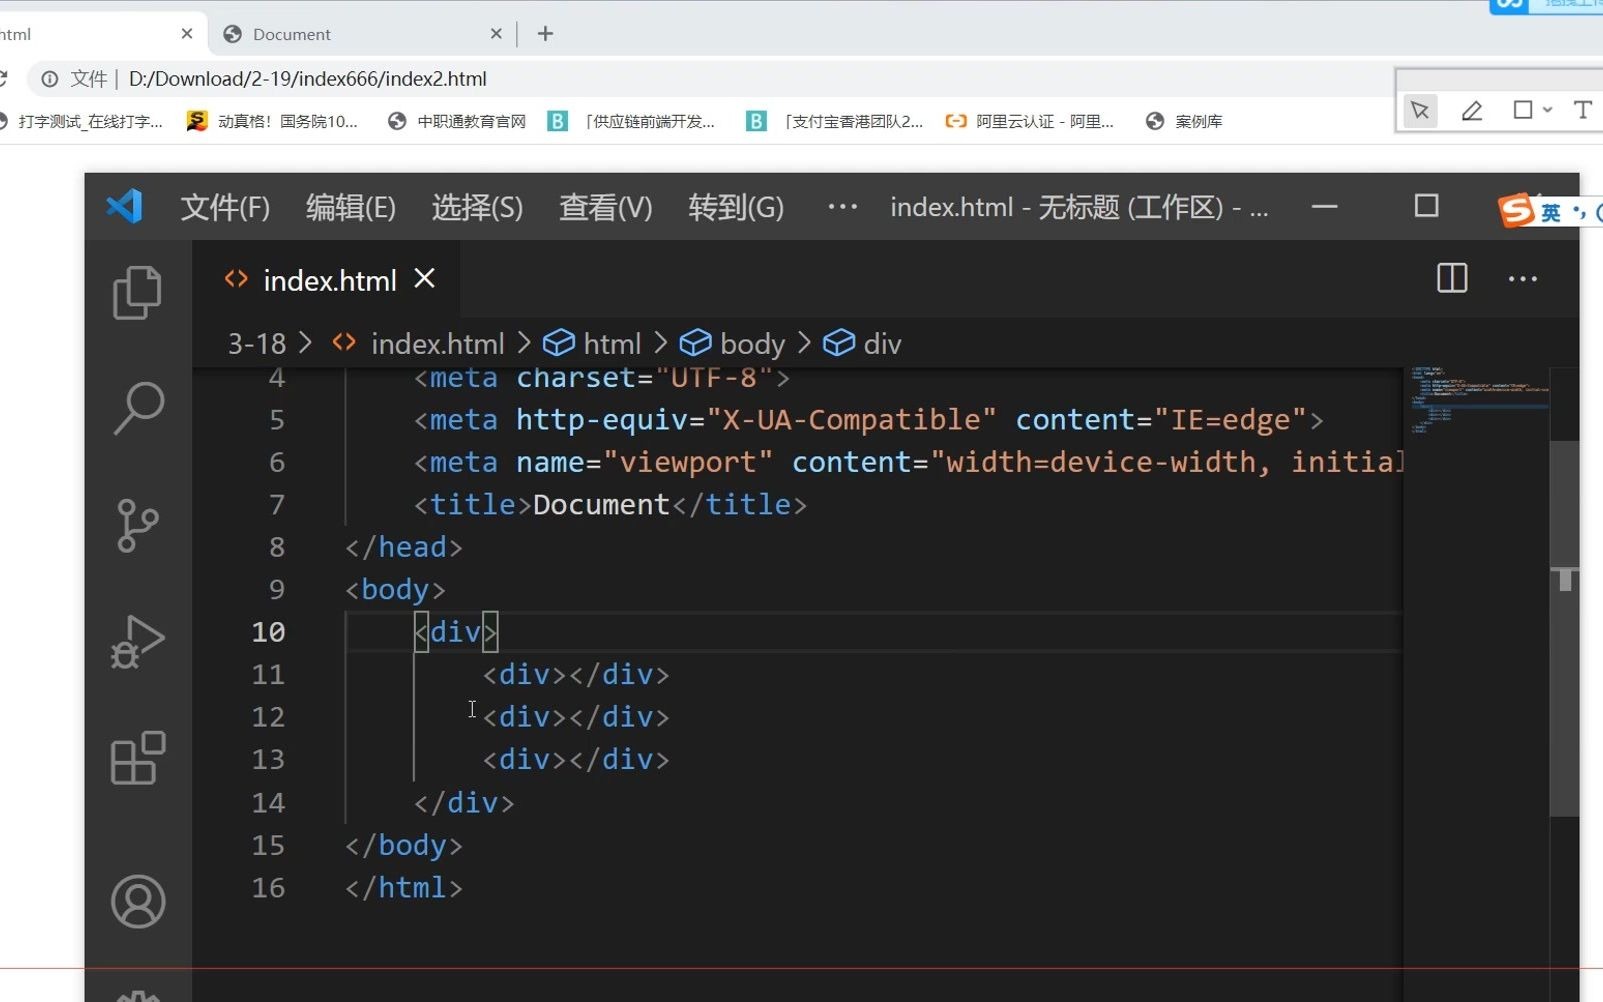
Task: Open the 编辑(E) menu
Action: (351, 207)
